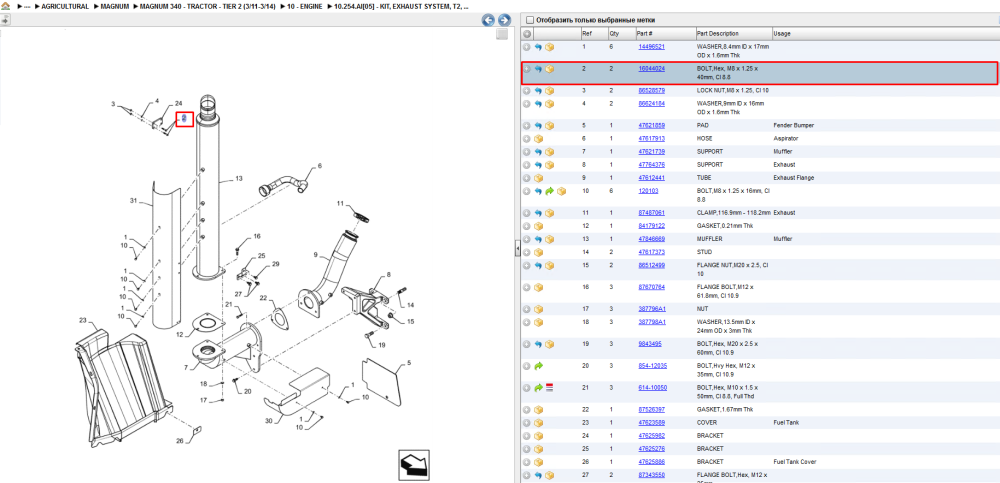This screenshot has width=1000, height=483.
Task: Click the add plus icon for ref 5 PAD
Action: pos(527,126)
